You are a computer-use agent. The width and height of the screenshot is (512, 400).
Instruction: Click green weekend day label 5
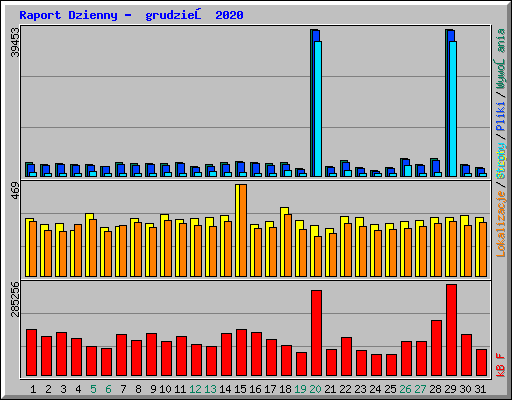93,389
